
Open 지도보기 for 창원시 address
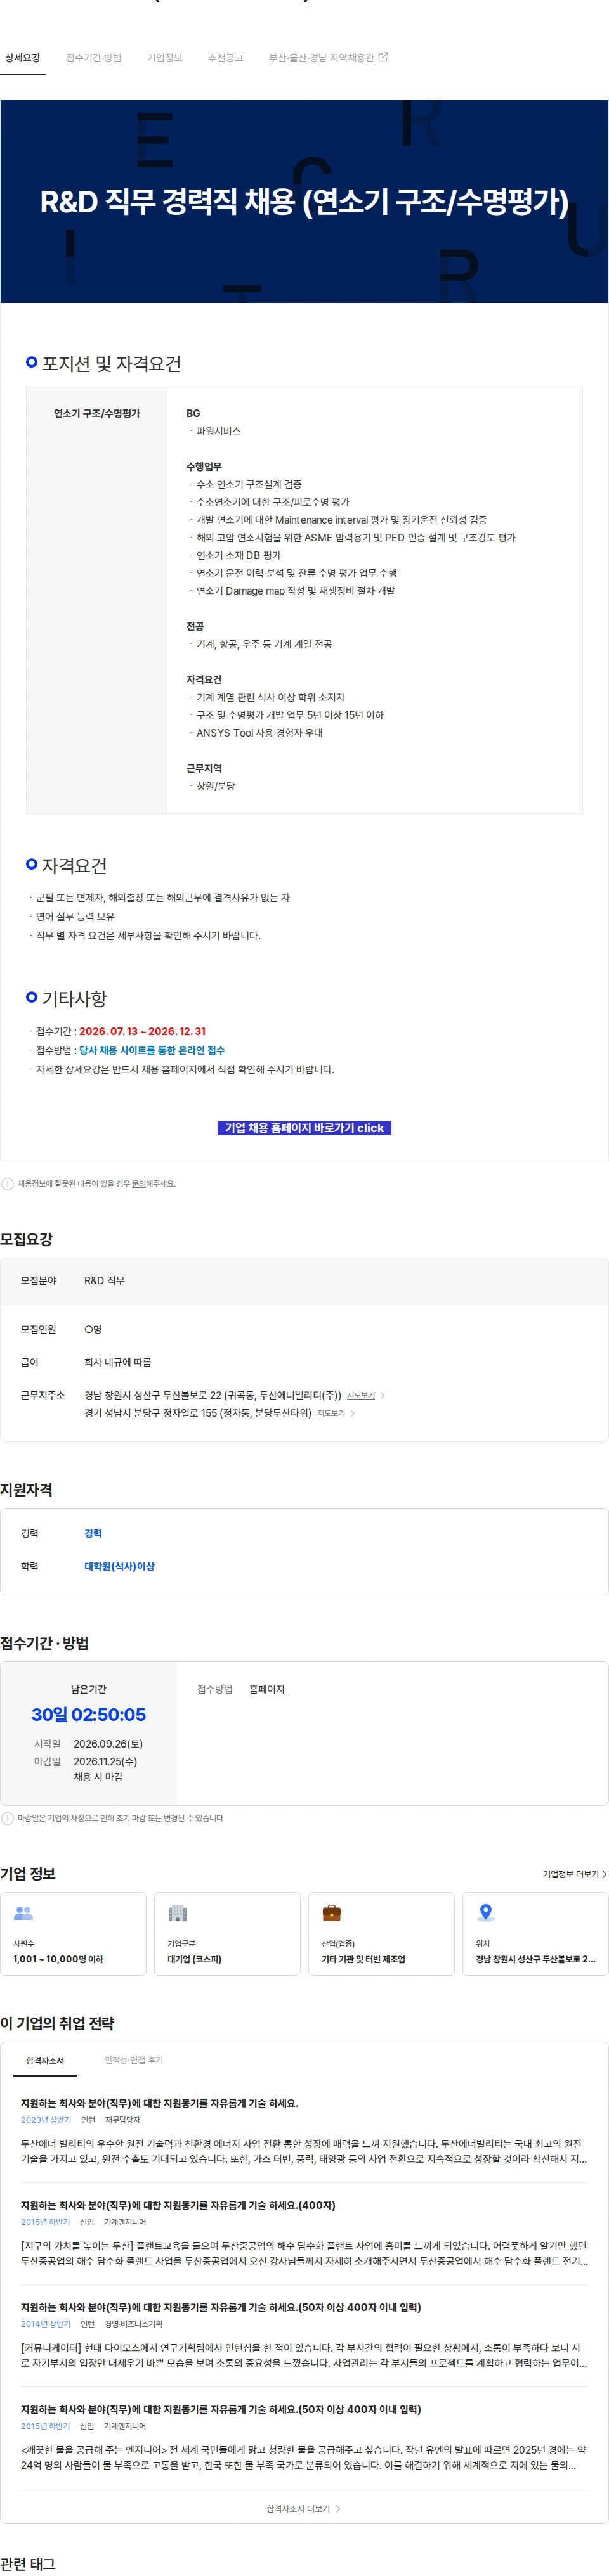[x=361, y=1396]
